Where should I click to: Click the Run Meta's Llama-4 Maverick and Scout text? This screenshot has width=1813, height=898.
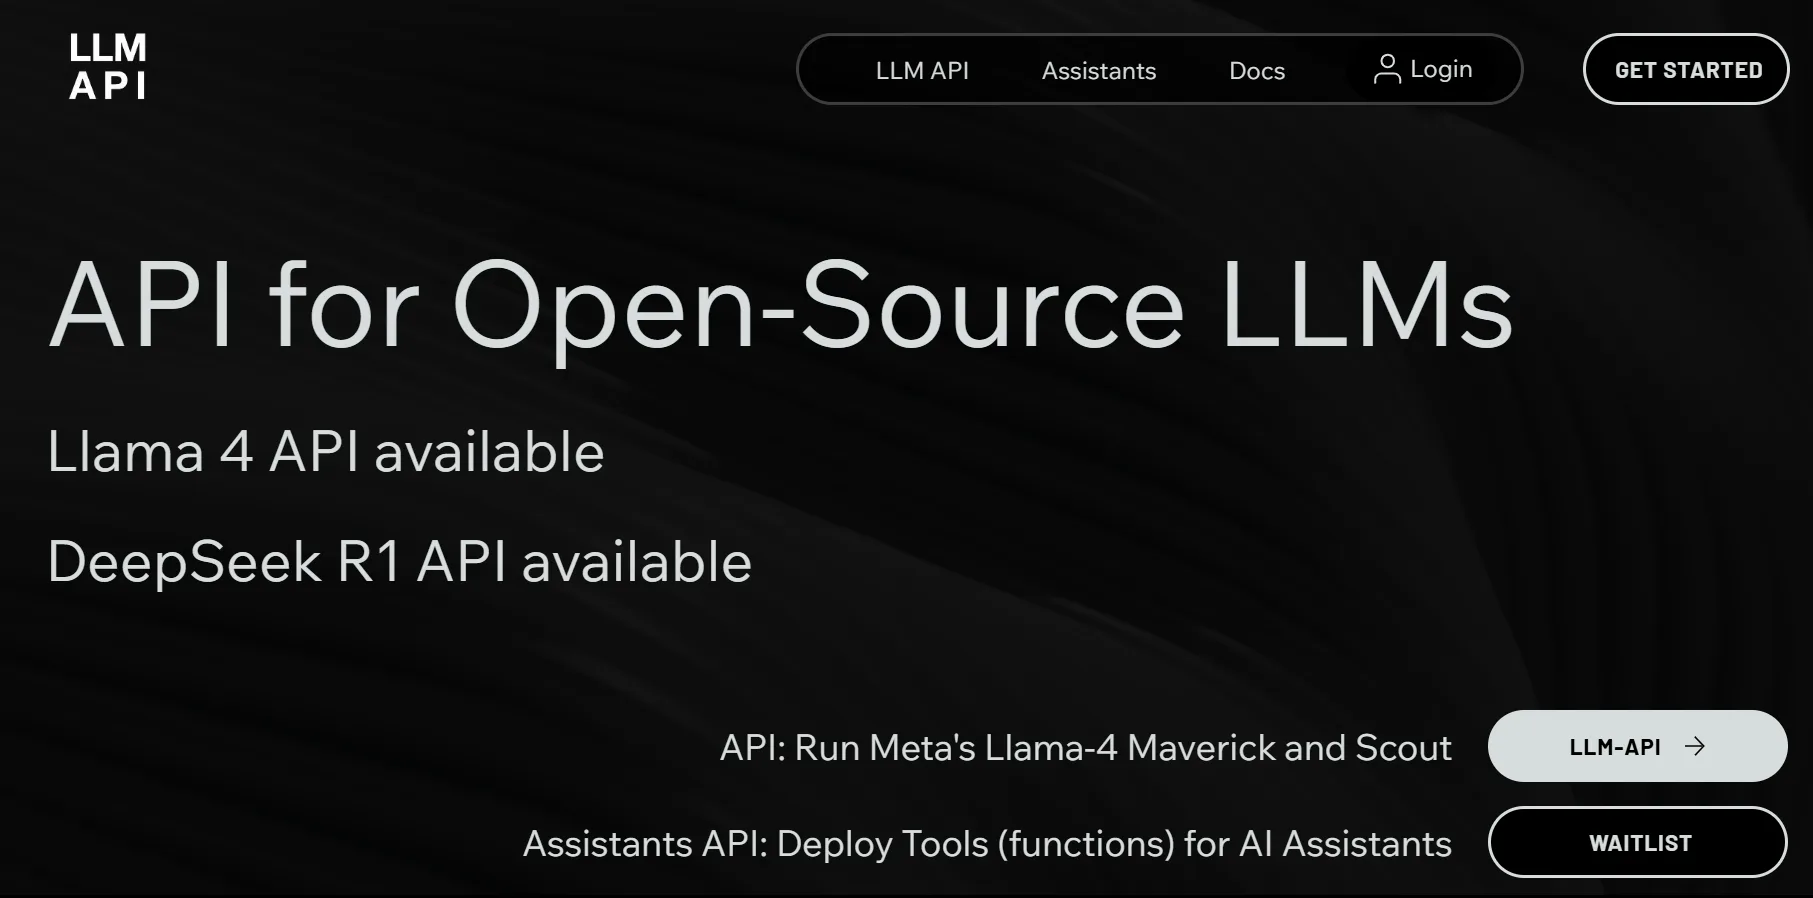pos(1085,747)
